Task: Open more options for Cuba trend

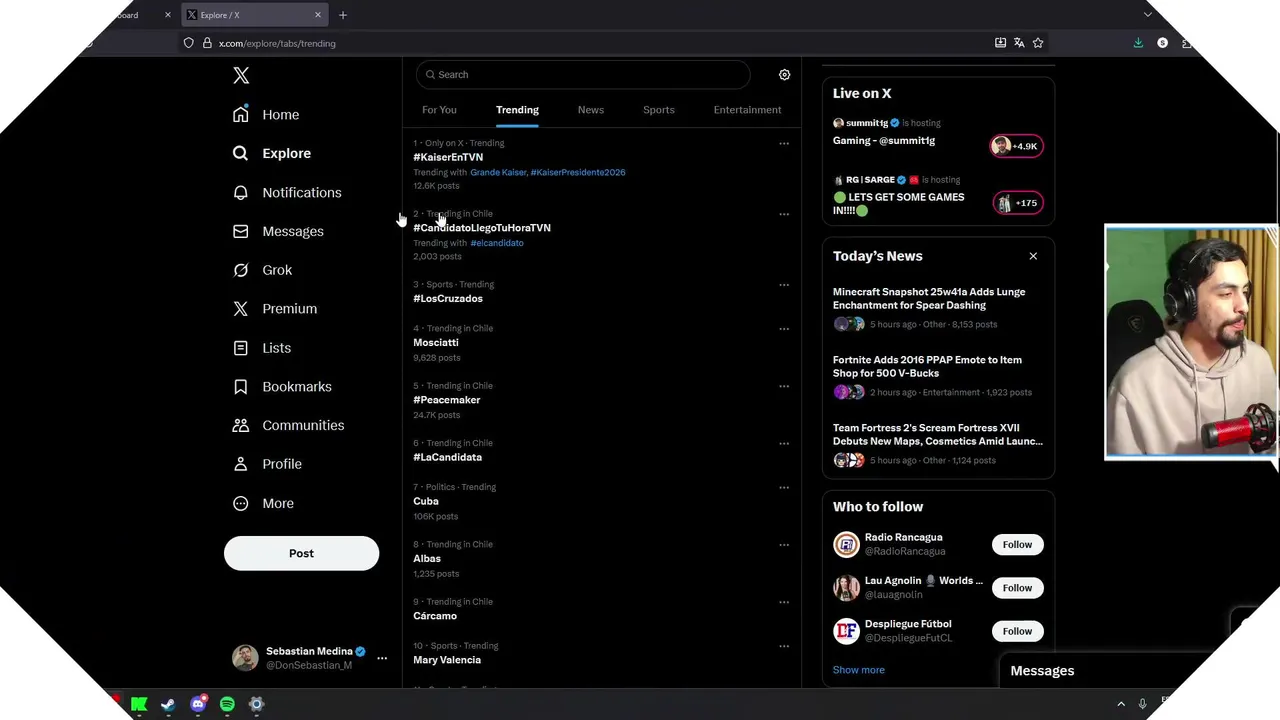Action: coord(784,488)
